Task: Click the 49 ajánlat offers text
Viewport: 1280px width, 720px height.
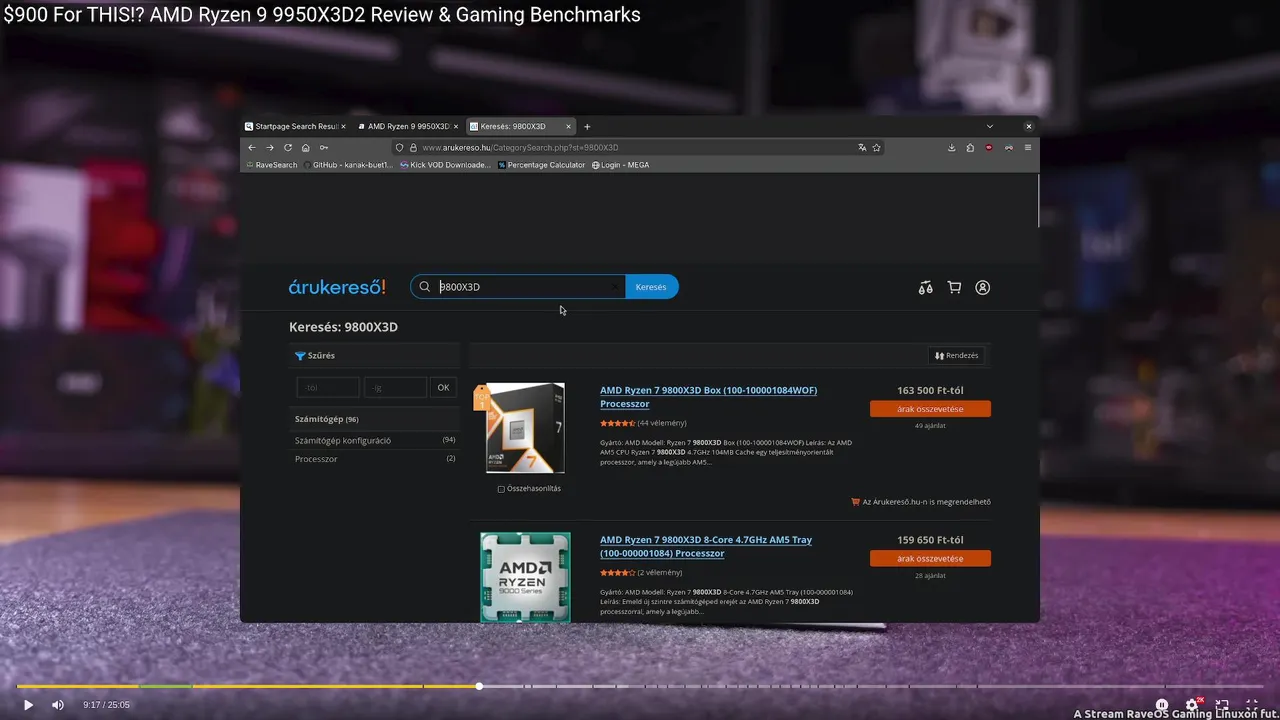Action: pyautogui.click(x=930, y=426)
